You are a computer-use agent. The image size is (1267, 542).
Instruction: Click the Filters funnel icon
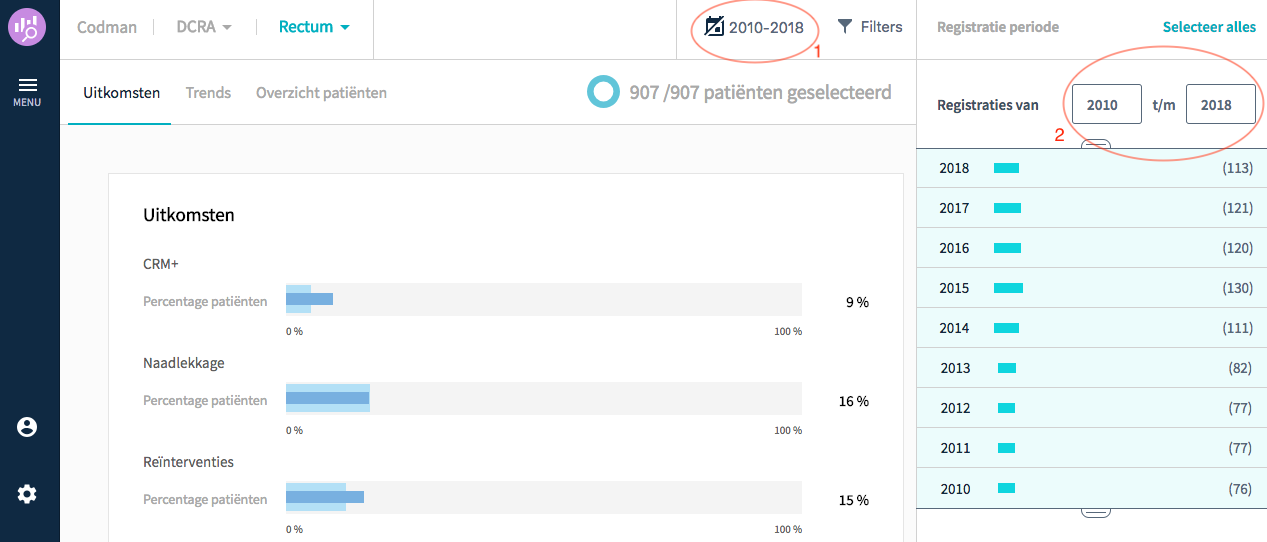(x=845, y=27)
